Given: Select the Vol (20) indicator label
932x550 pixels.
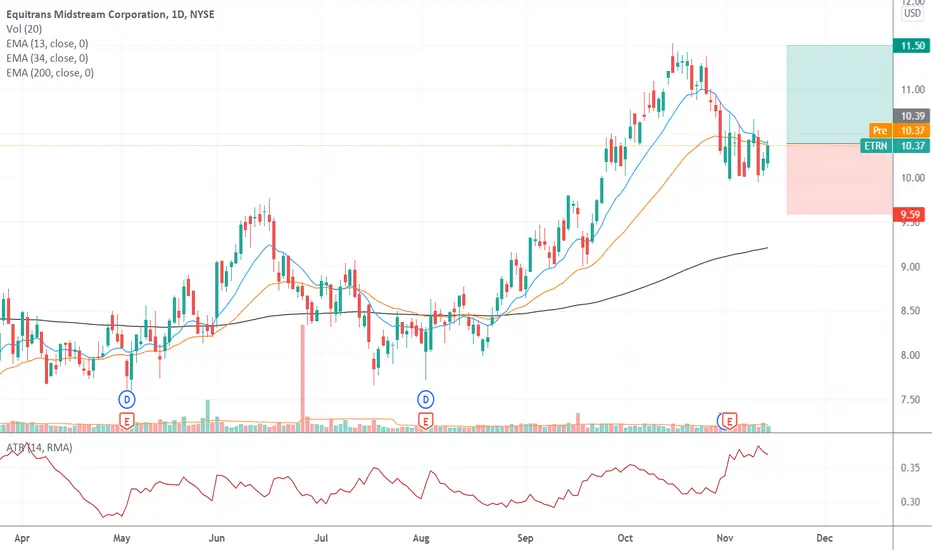Looking at the screenshot, I should (x=24, y=29).
